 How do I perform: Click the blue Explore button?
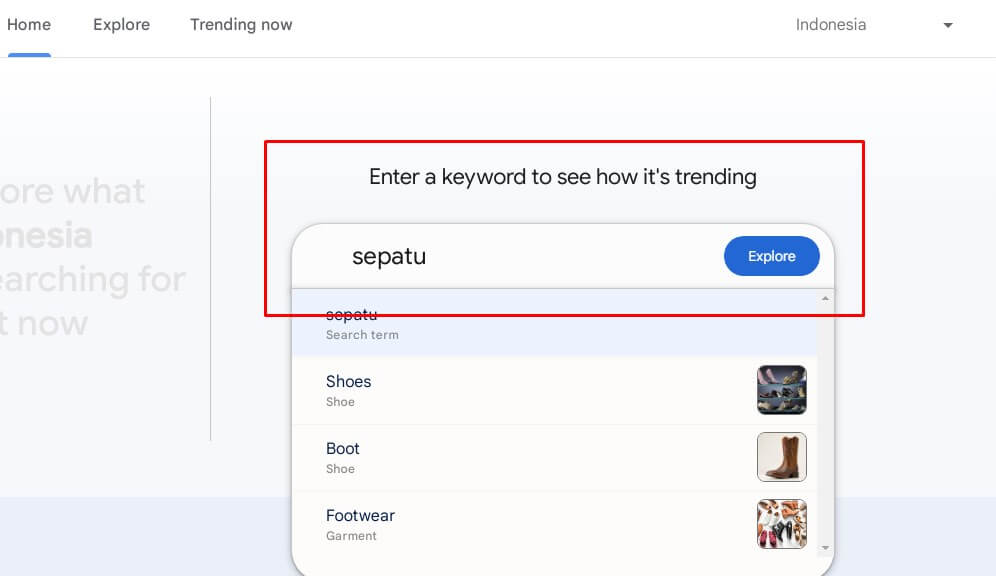(772, 256)
